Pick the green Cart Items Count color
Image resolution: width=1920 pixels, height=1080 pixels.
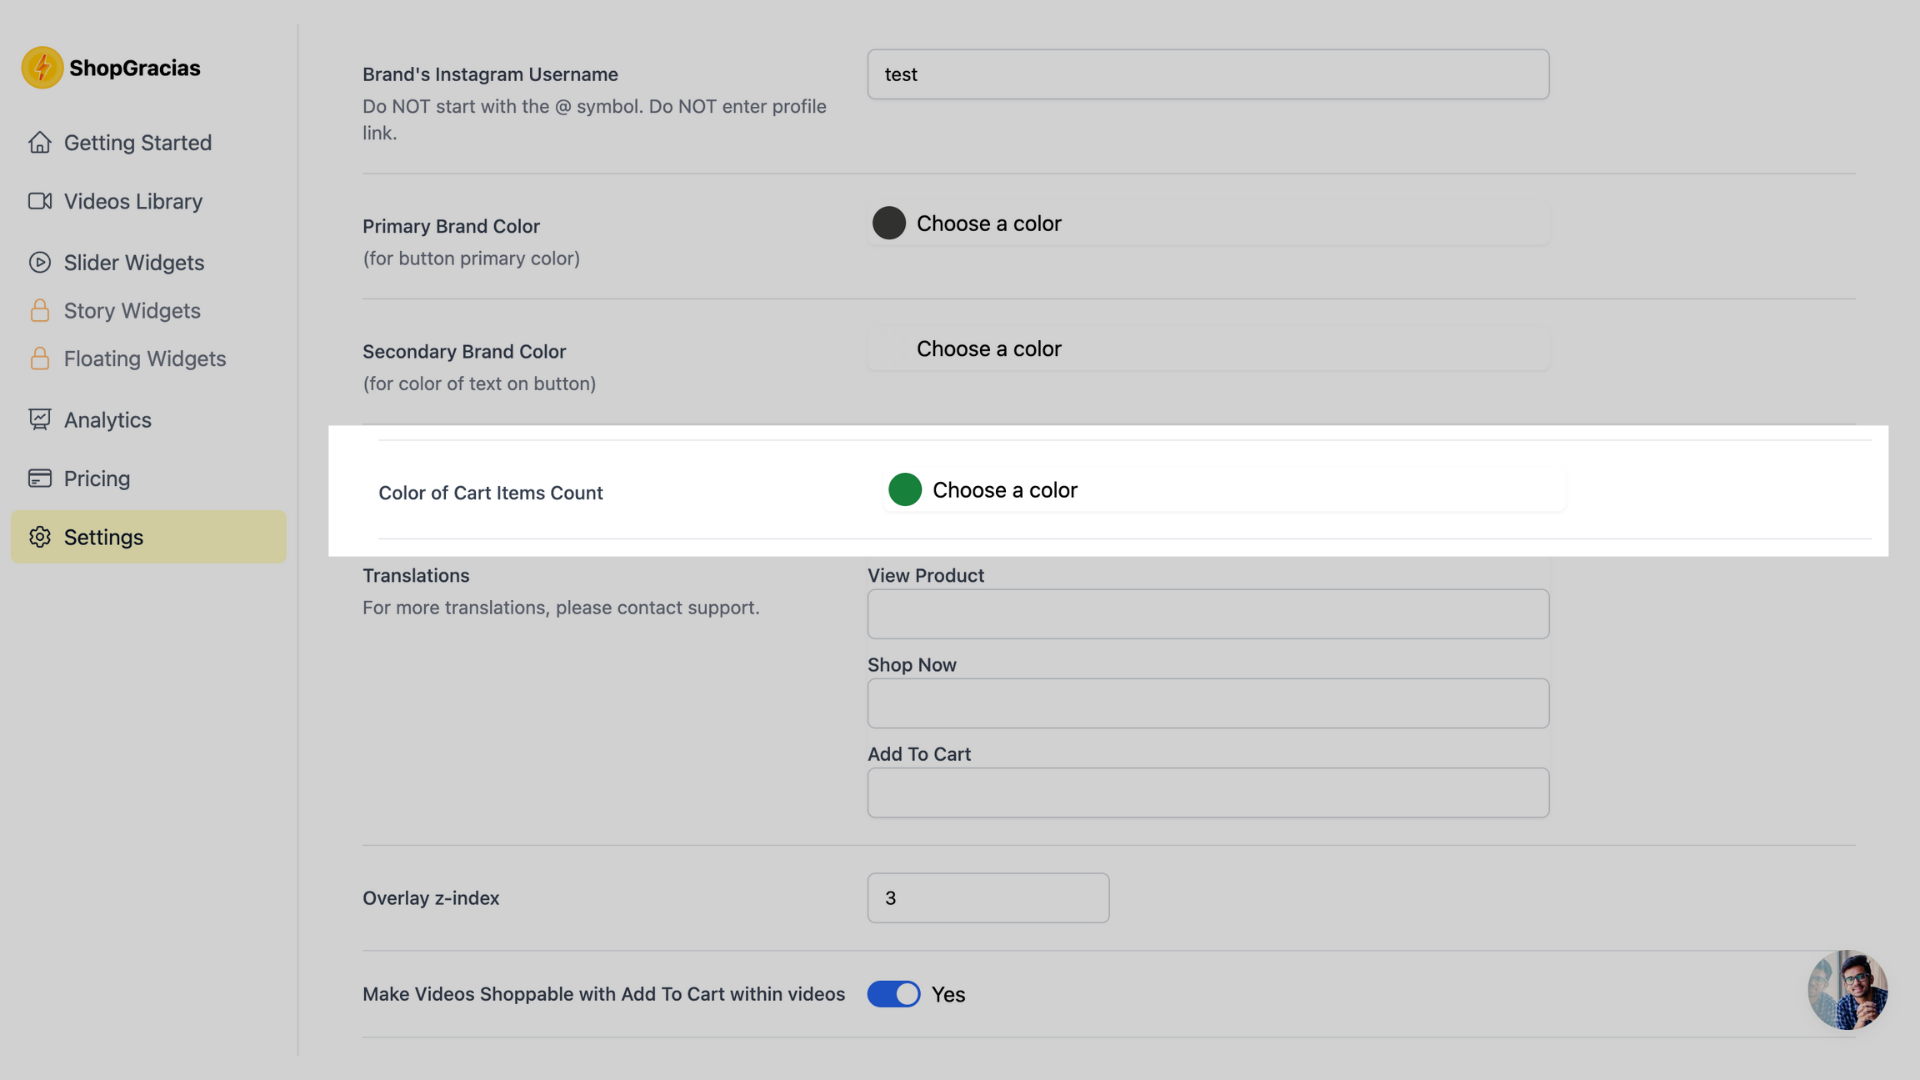coord(905,490)
